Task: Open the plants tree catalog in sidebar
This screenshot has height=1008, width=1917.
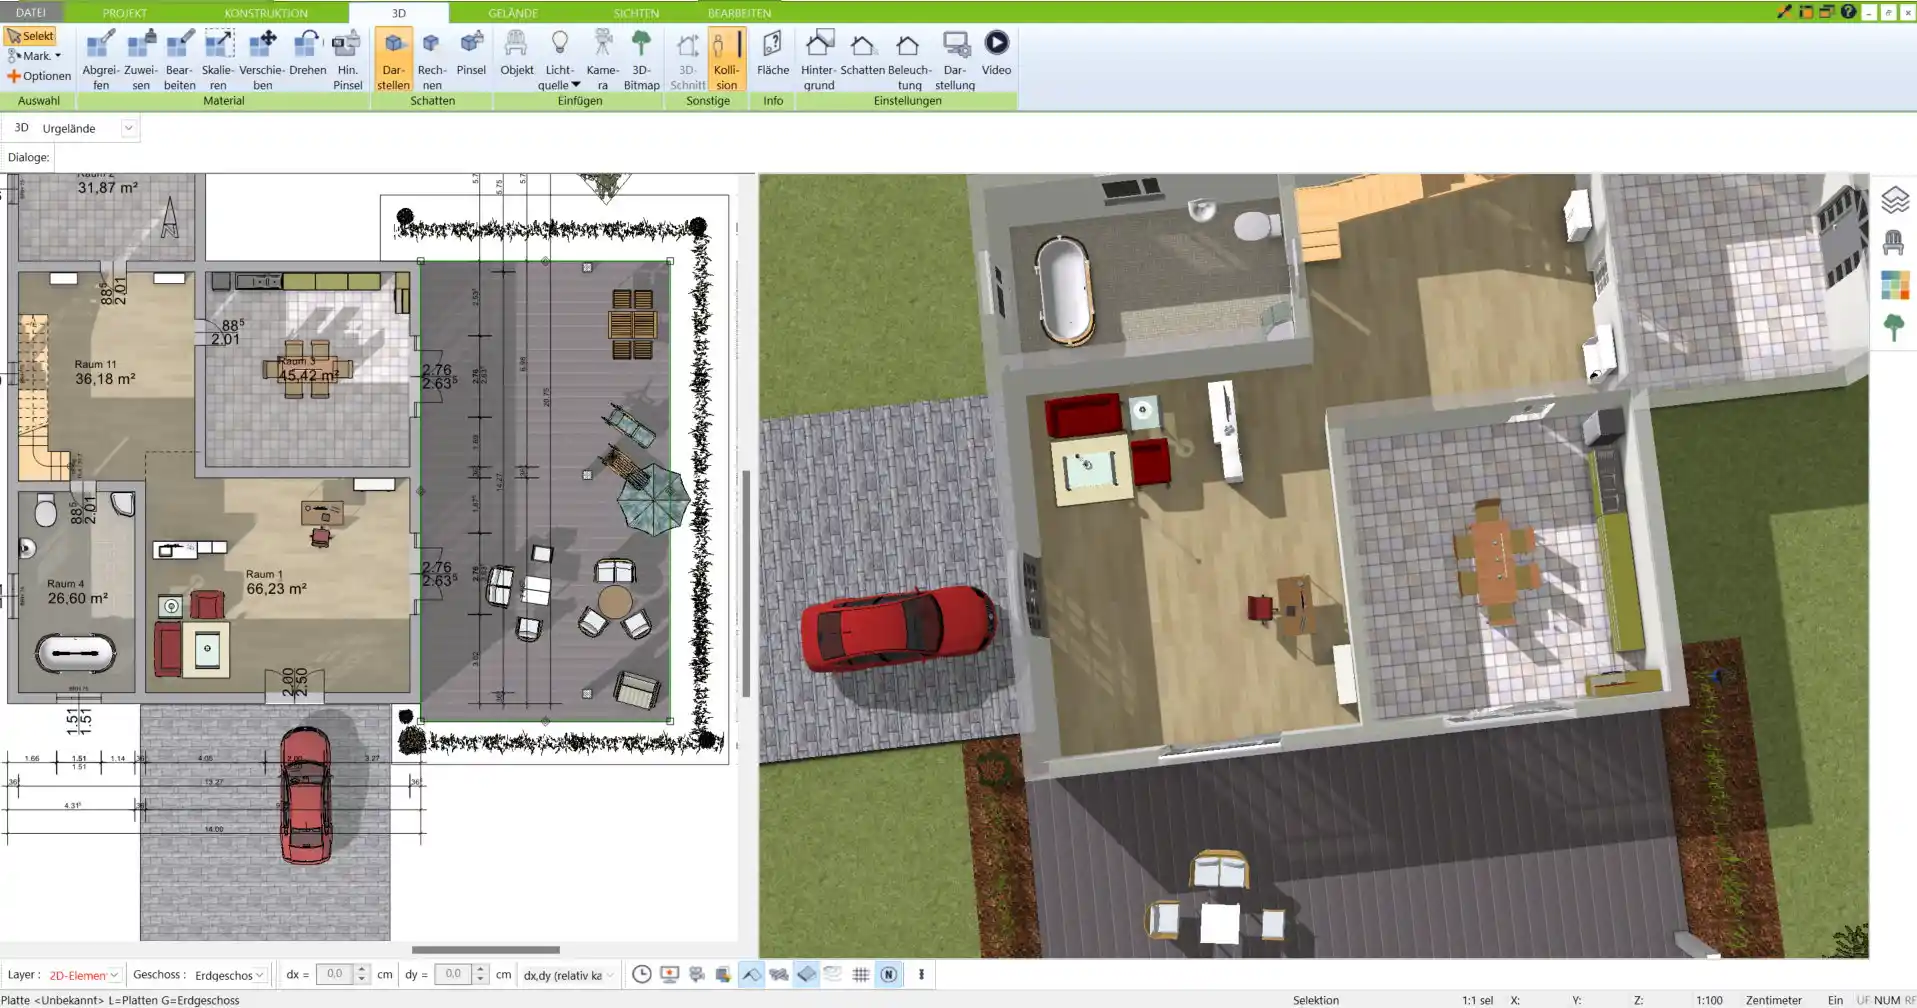Action: pos(1894,327)
